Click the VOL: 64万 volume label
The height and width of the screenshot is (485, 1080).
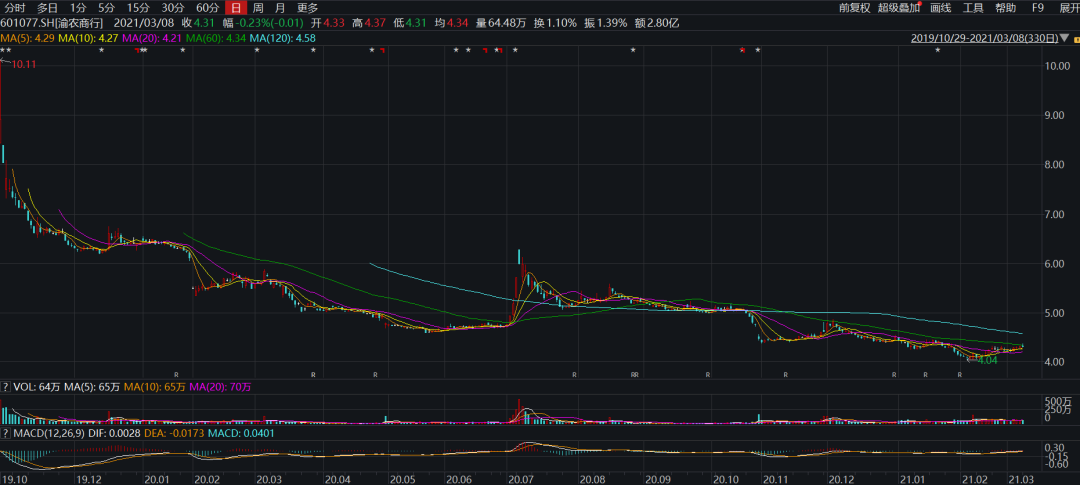(x=37, y=388)
